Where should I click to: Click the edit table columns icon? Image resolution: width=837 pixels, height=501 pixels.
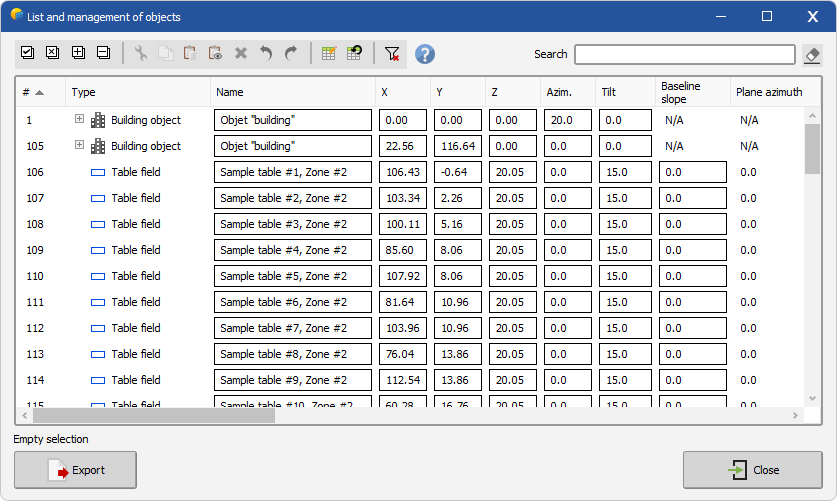(329, 53)
